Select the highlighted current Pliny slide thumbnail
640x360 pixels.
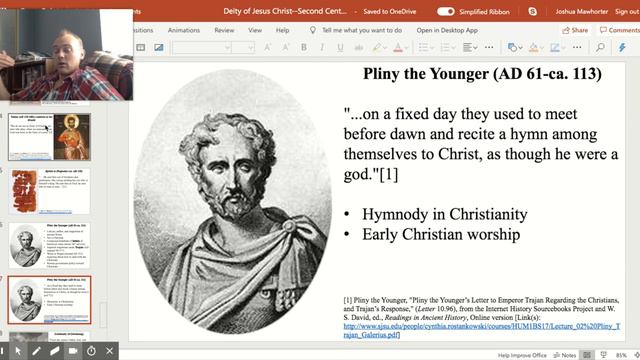pos(49,300)
